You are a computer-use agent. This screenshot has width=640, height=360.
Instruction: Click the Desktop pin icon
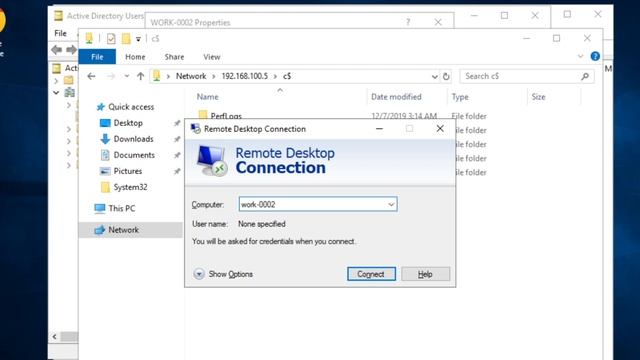(x=177, y=123)
